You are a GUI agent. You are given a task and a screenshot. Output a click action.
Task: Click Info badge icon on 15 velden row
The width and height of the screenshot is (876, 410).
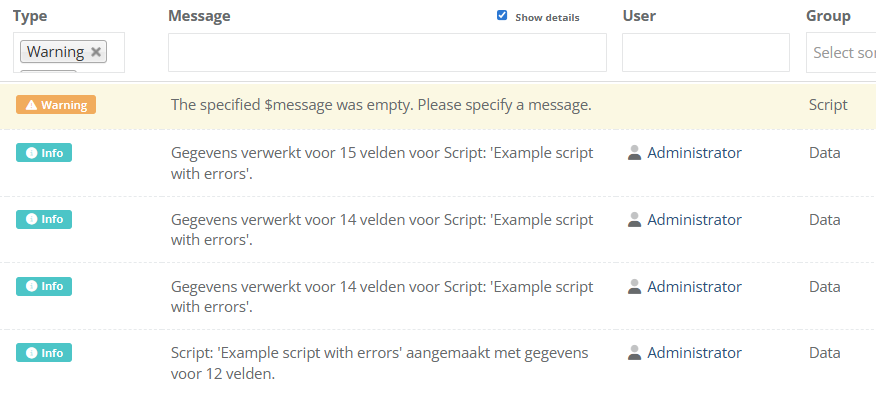pos(30,153)
